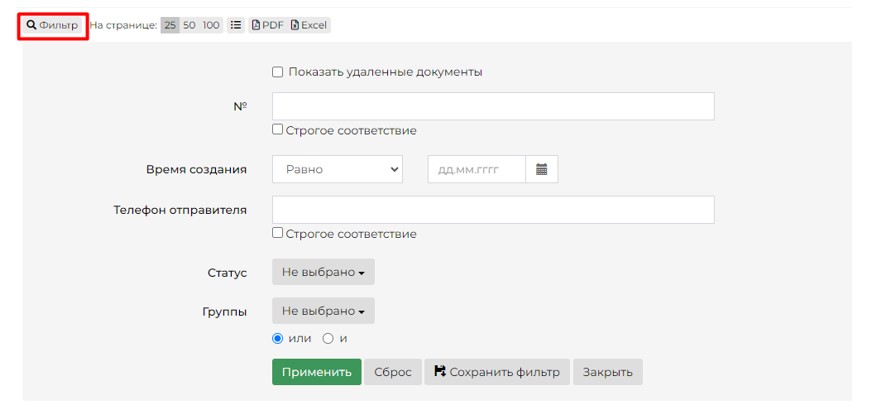This screenshot has width=888, height=416.
Task: Click into the Телефон отправителя field
Action: [493, 210]
